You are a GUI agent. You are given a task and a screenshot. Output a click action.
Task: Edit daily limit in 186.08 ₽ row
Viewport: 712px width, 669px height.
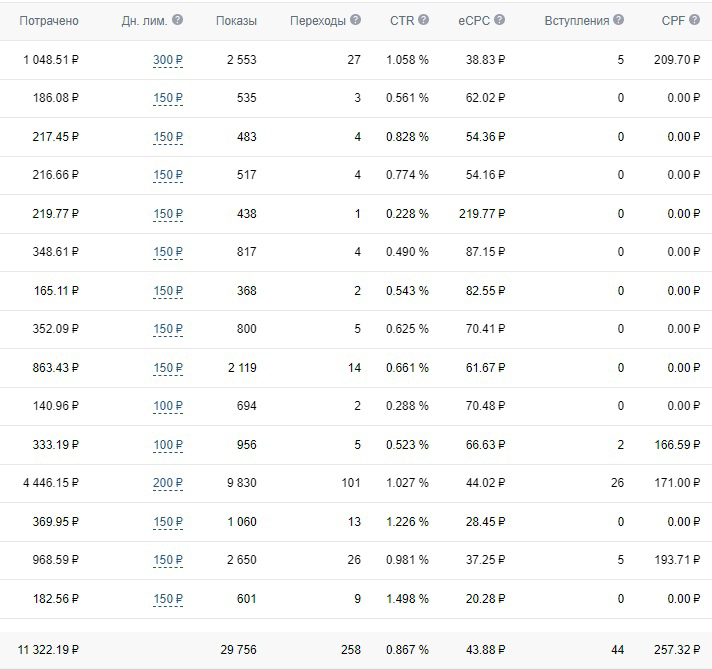[x=168, y=98]
